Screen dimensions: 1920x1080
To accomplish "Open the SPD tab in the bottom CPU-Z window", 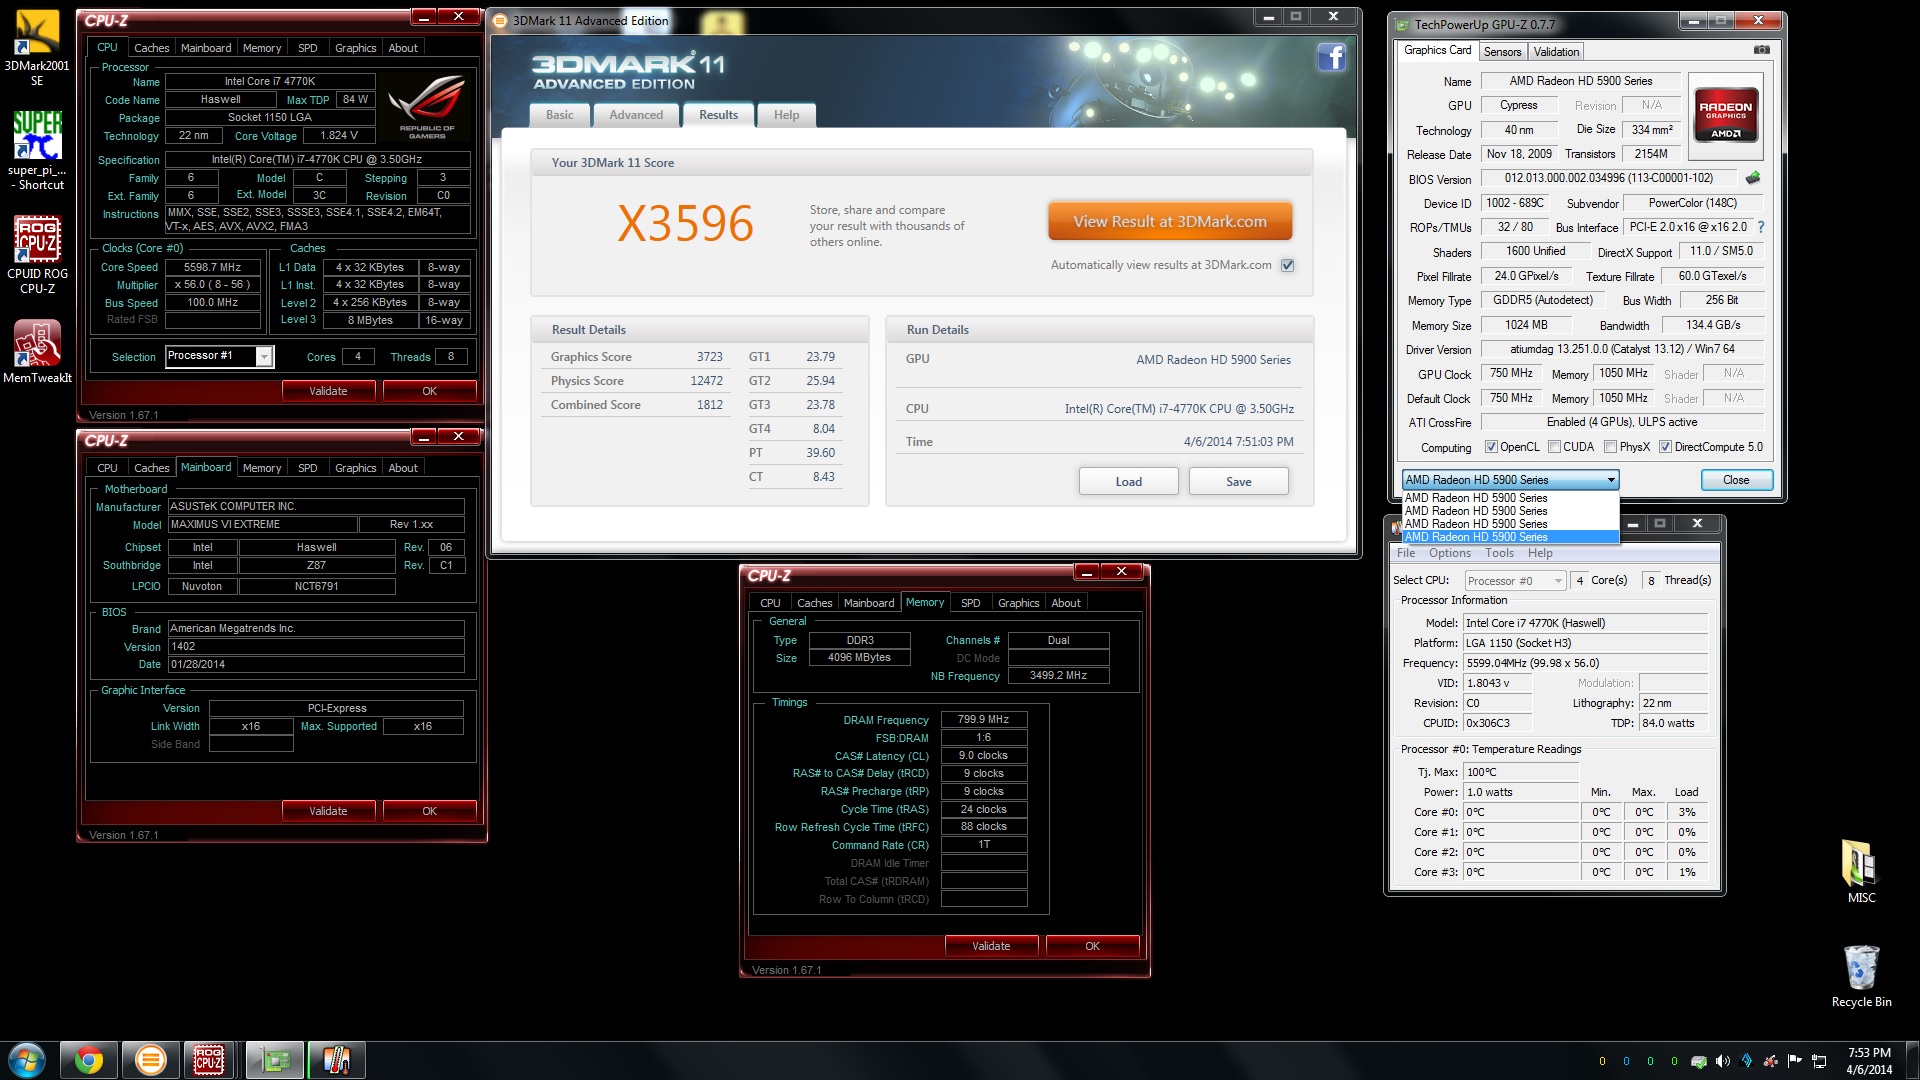I will click(x=970, y=603).
